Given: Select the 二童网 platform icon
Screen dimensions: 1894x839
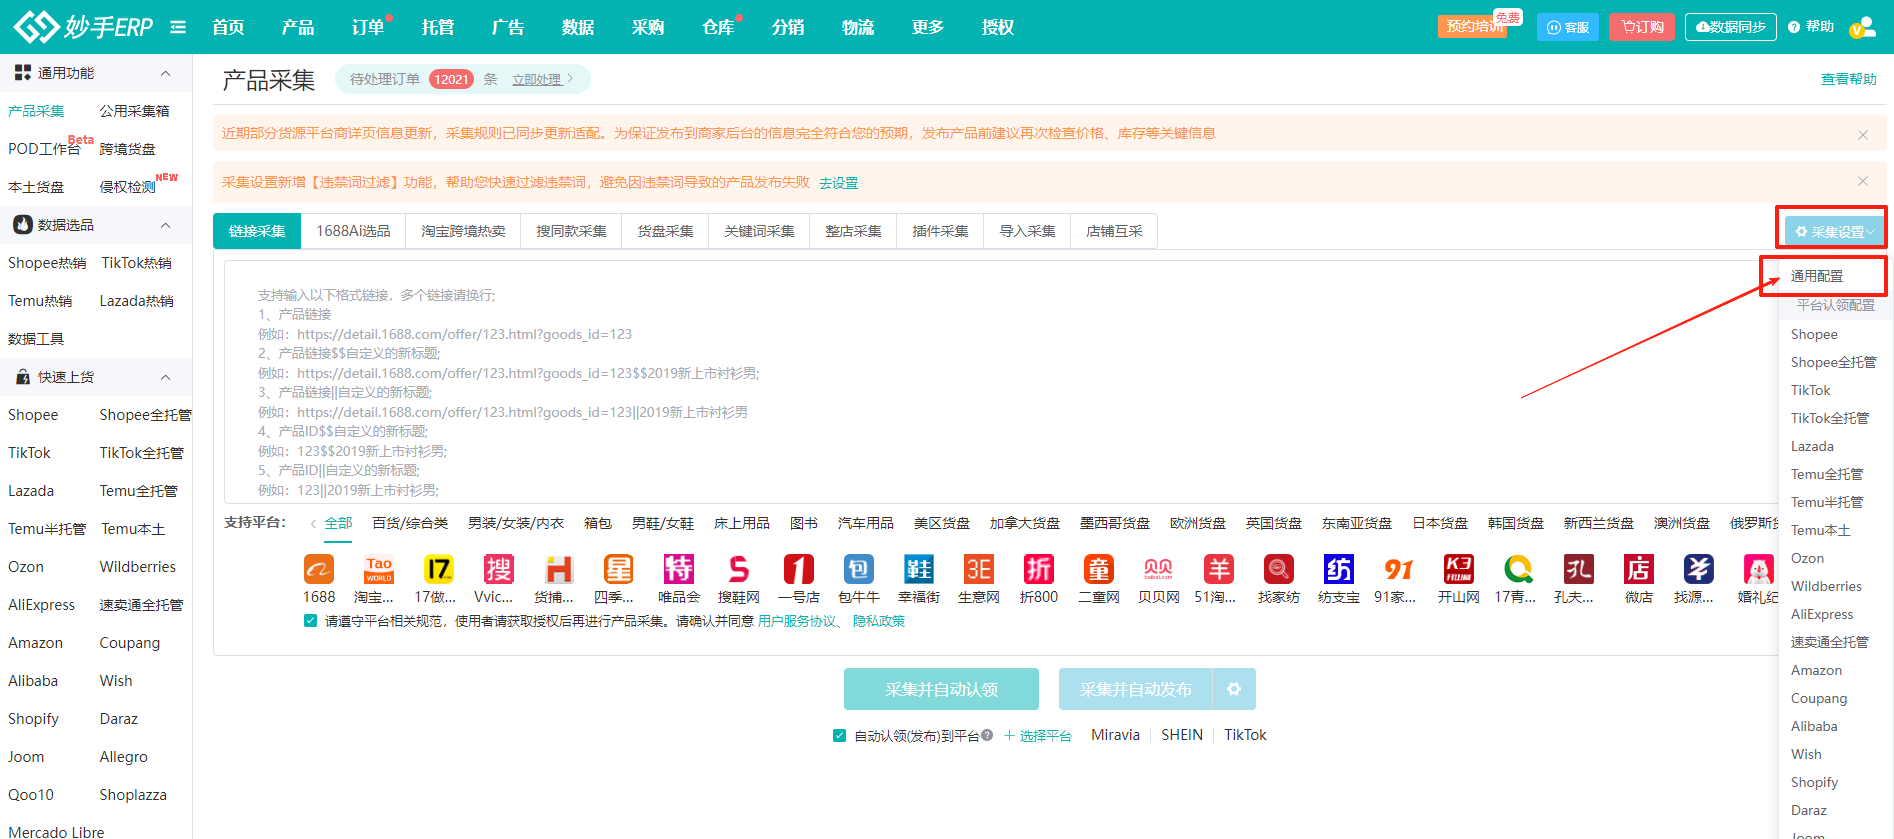Looking at the screenshot, I should (x=1099, y=569).
